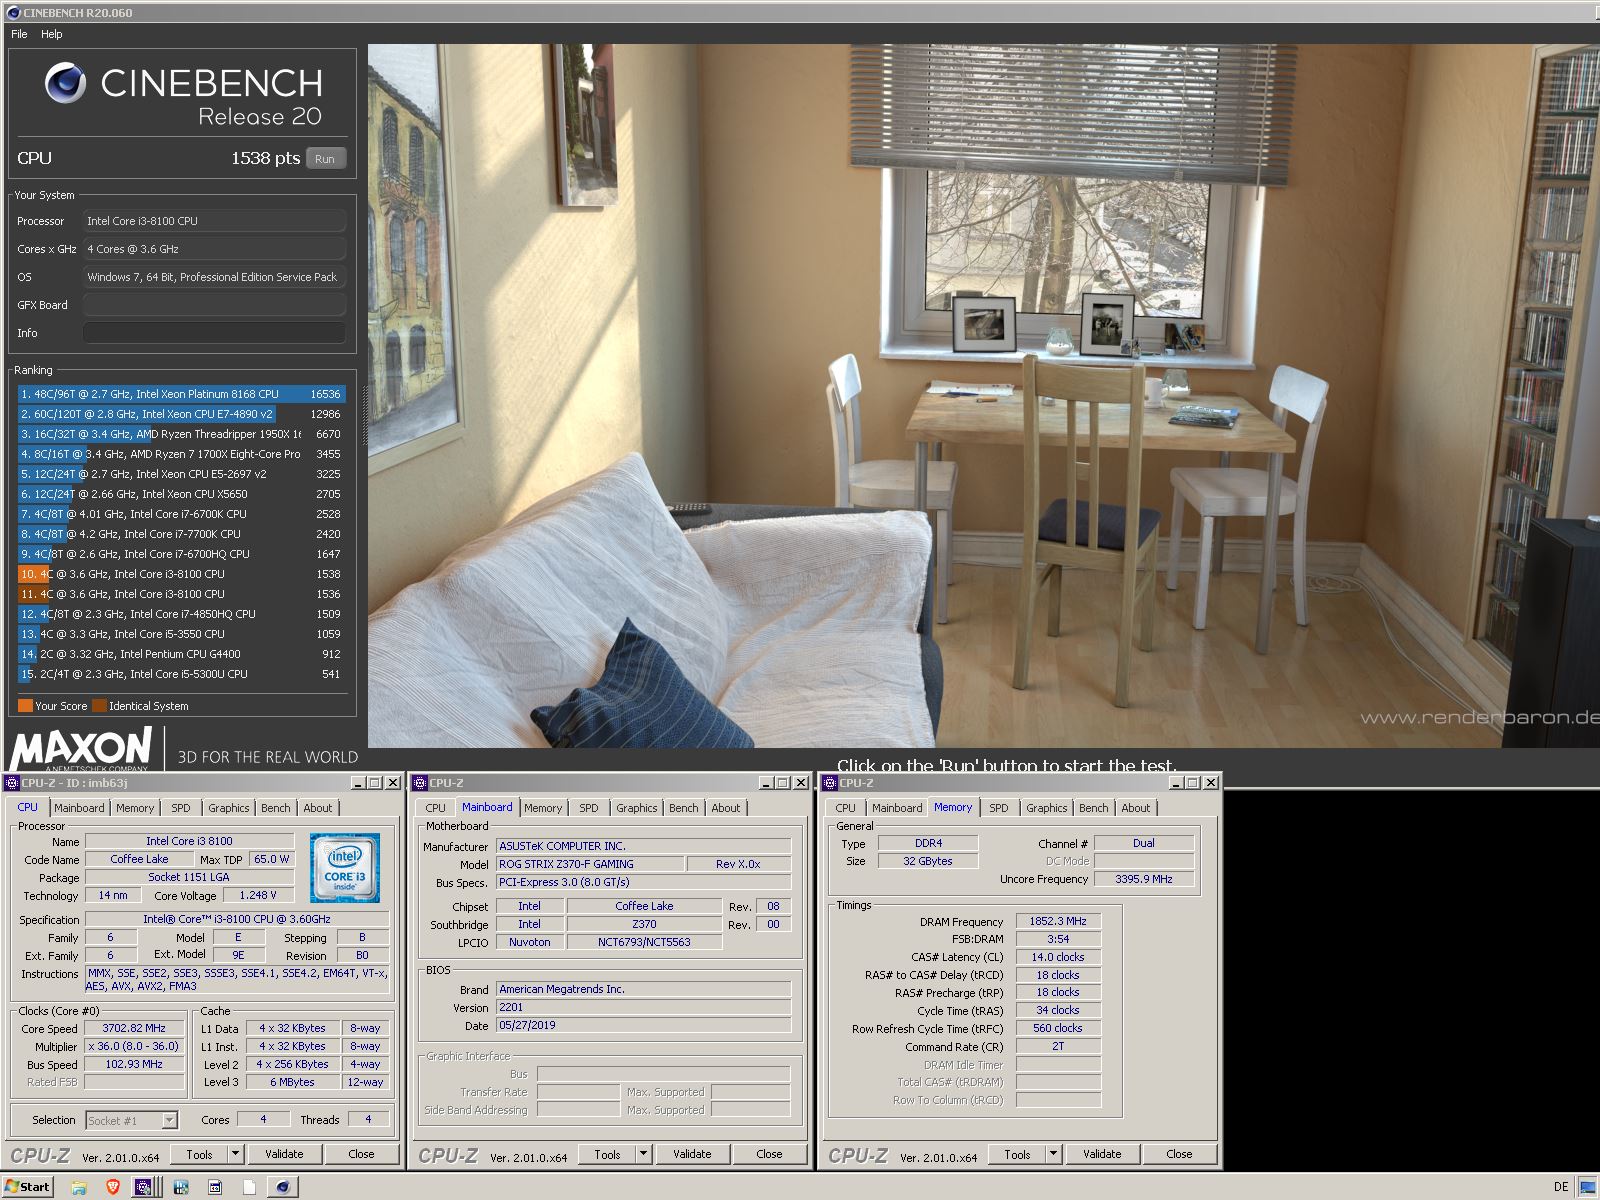1600x1200 pixels.
Task: Click Validate in Memory CPU-Z window
Action: (x=1102, y=1154)
